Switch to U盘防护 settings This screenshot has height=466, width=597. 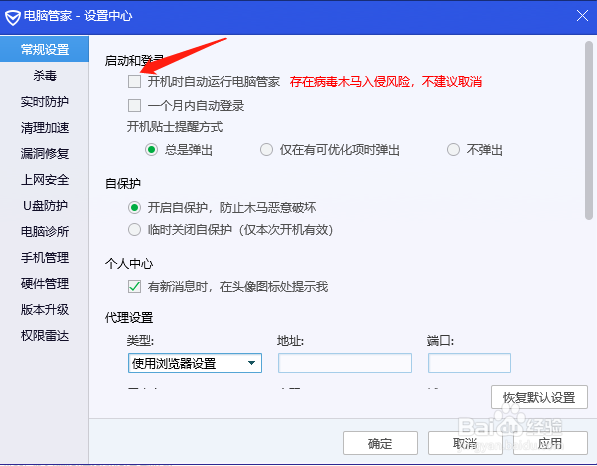tap(45, 206)
